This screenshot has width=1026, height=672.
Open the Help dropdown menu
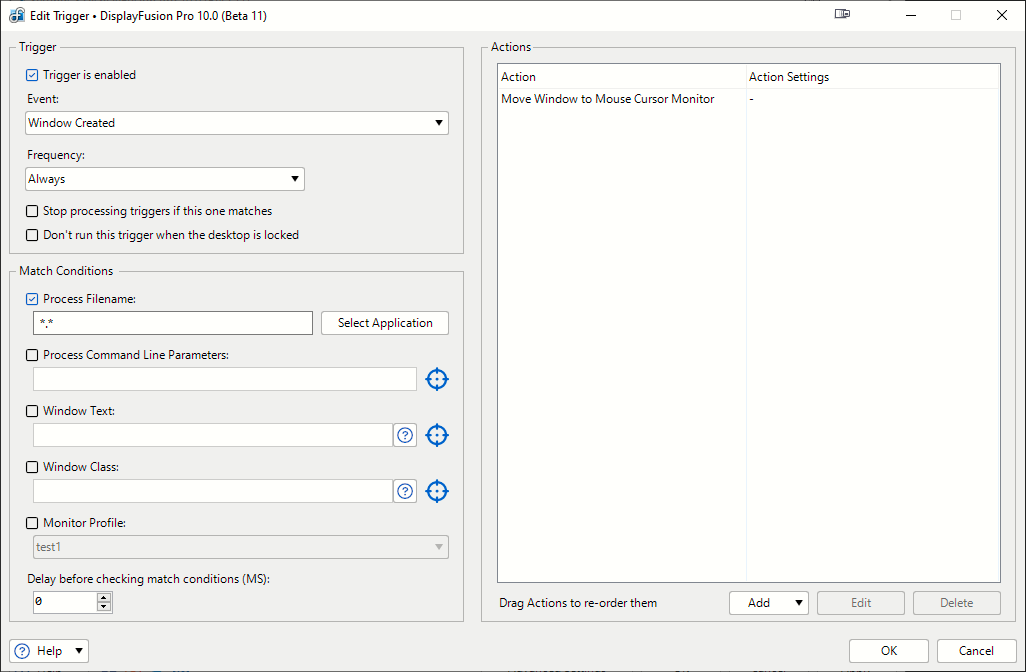pyautogui.click(x=50, y=651)
